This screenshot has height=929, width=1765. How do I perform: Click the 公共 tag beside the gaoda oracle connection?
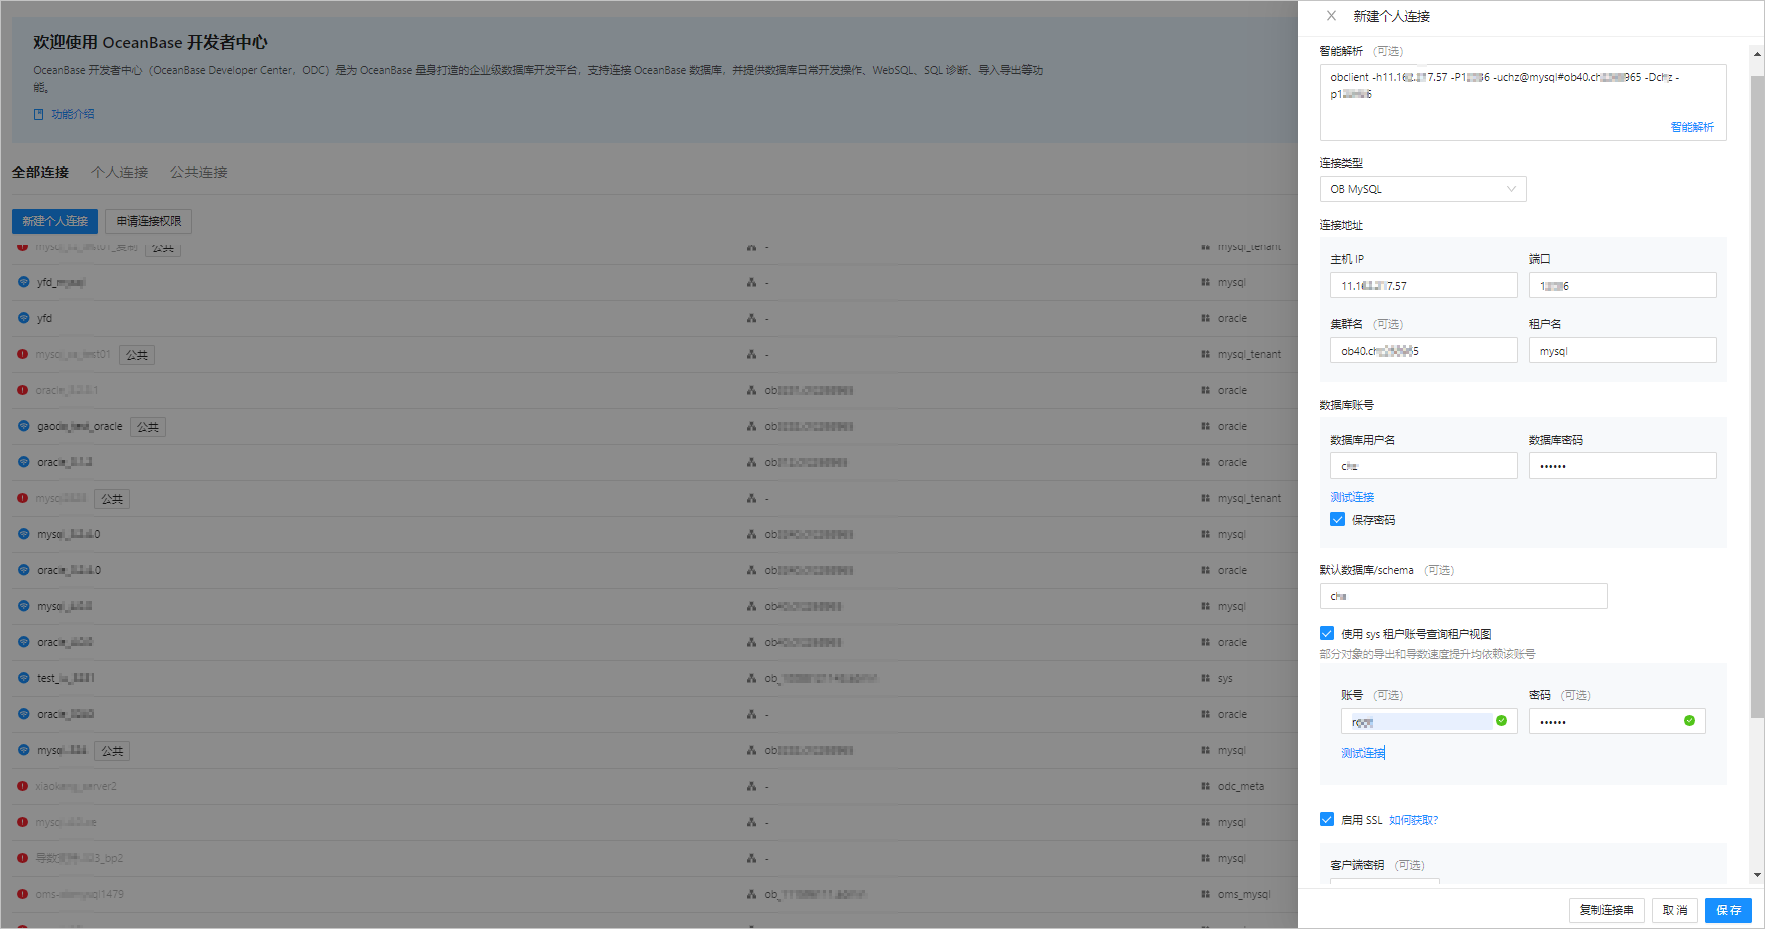[x=148, y=427]
